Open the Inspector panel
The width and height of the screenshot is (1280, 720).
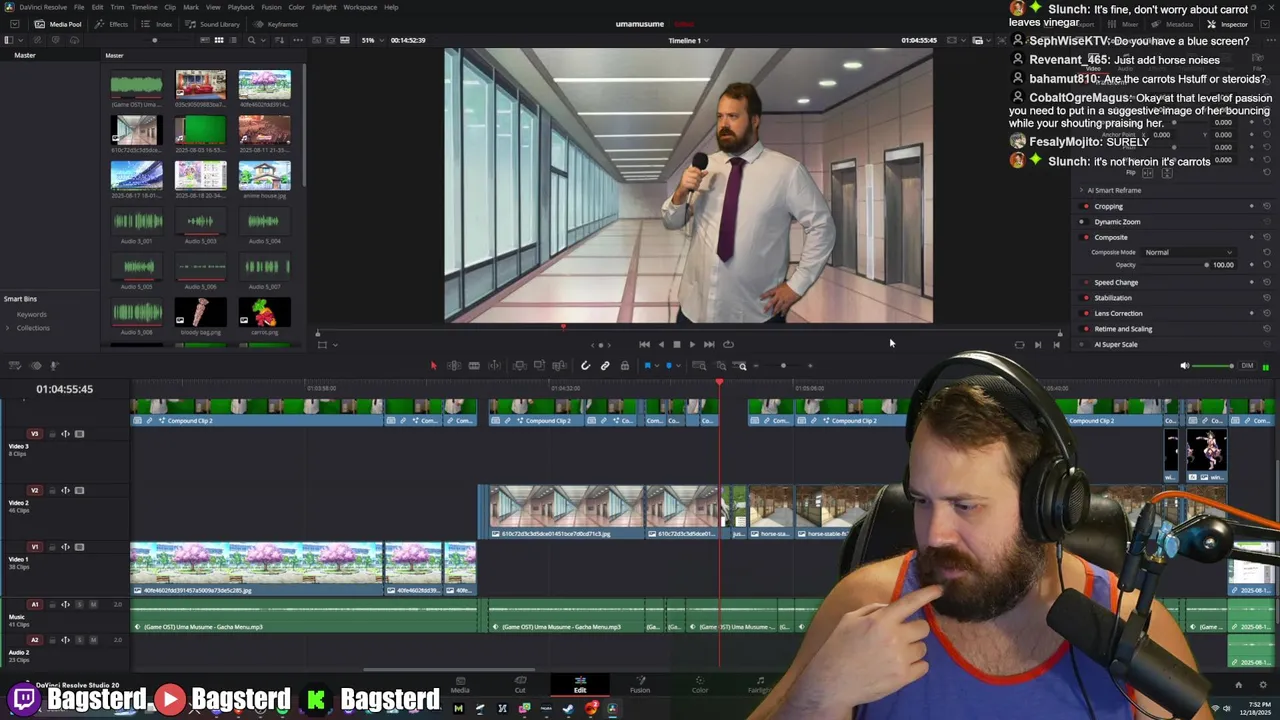click(x=1228, y=24)
